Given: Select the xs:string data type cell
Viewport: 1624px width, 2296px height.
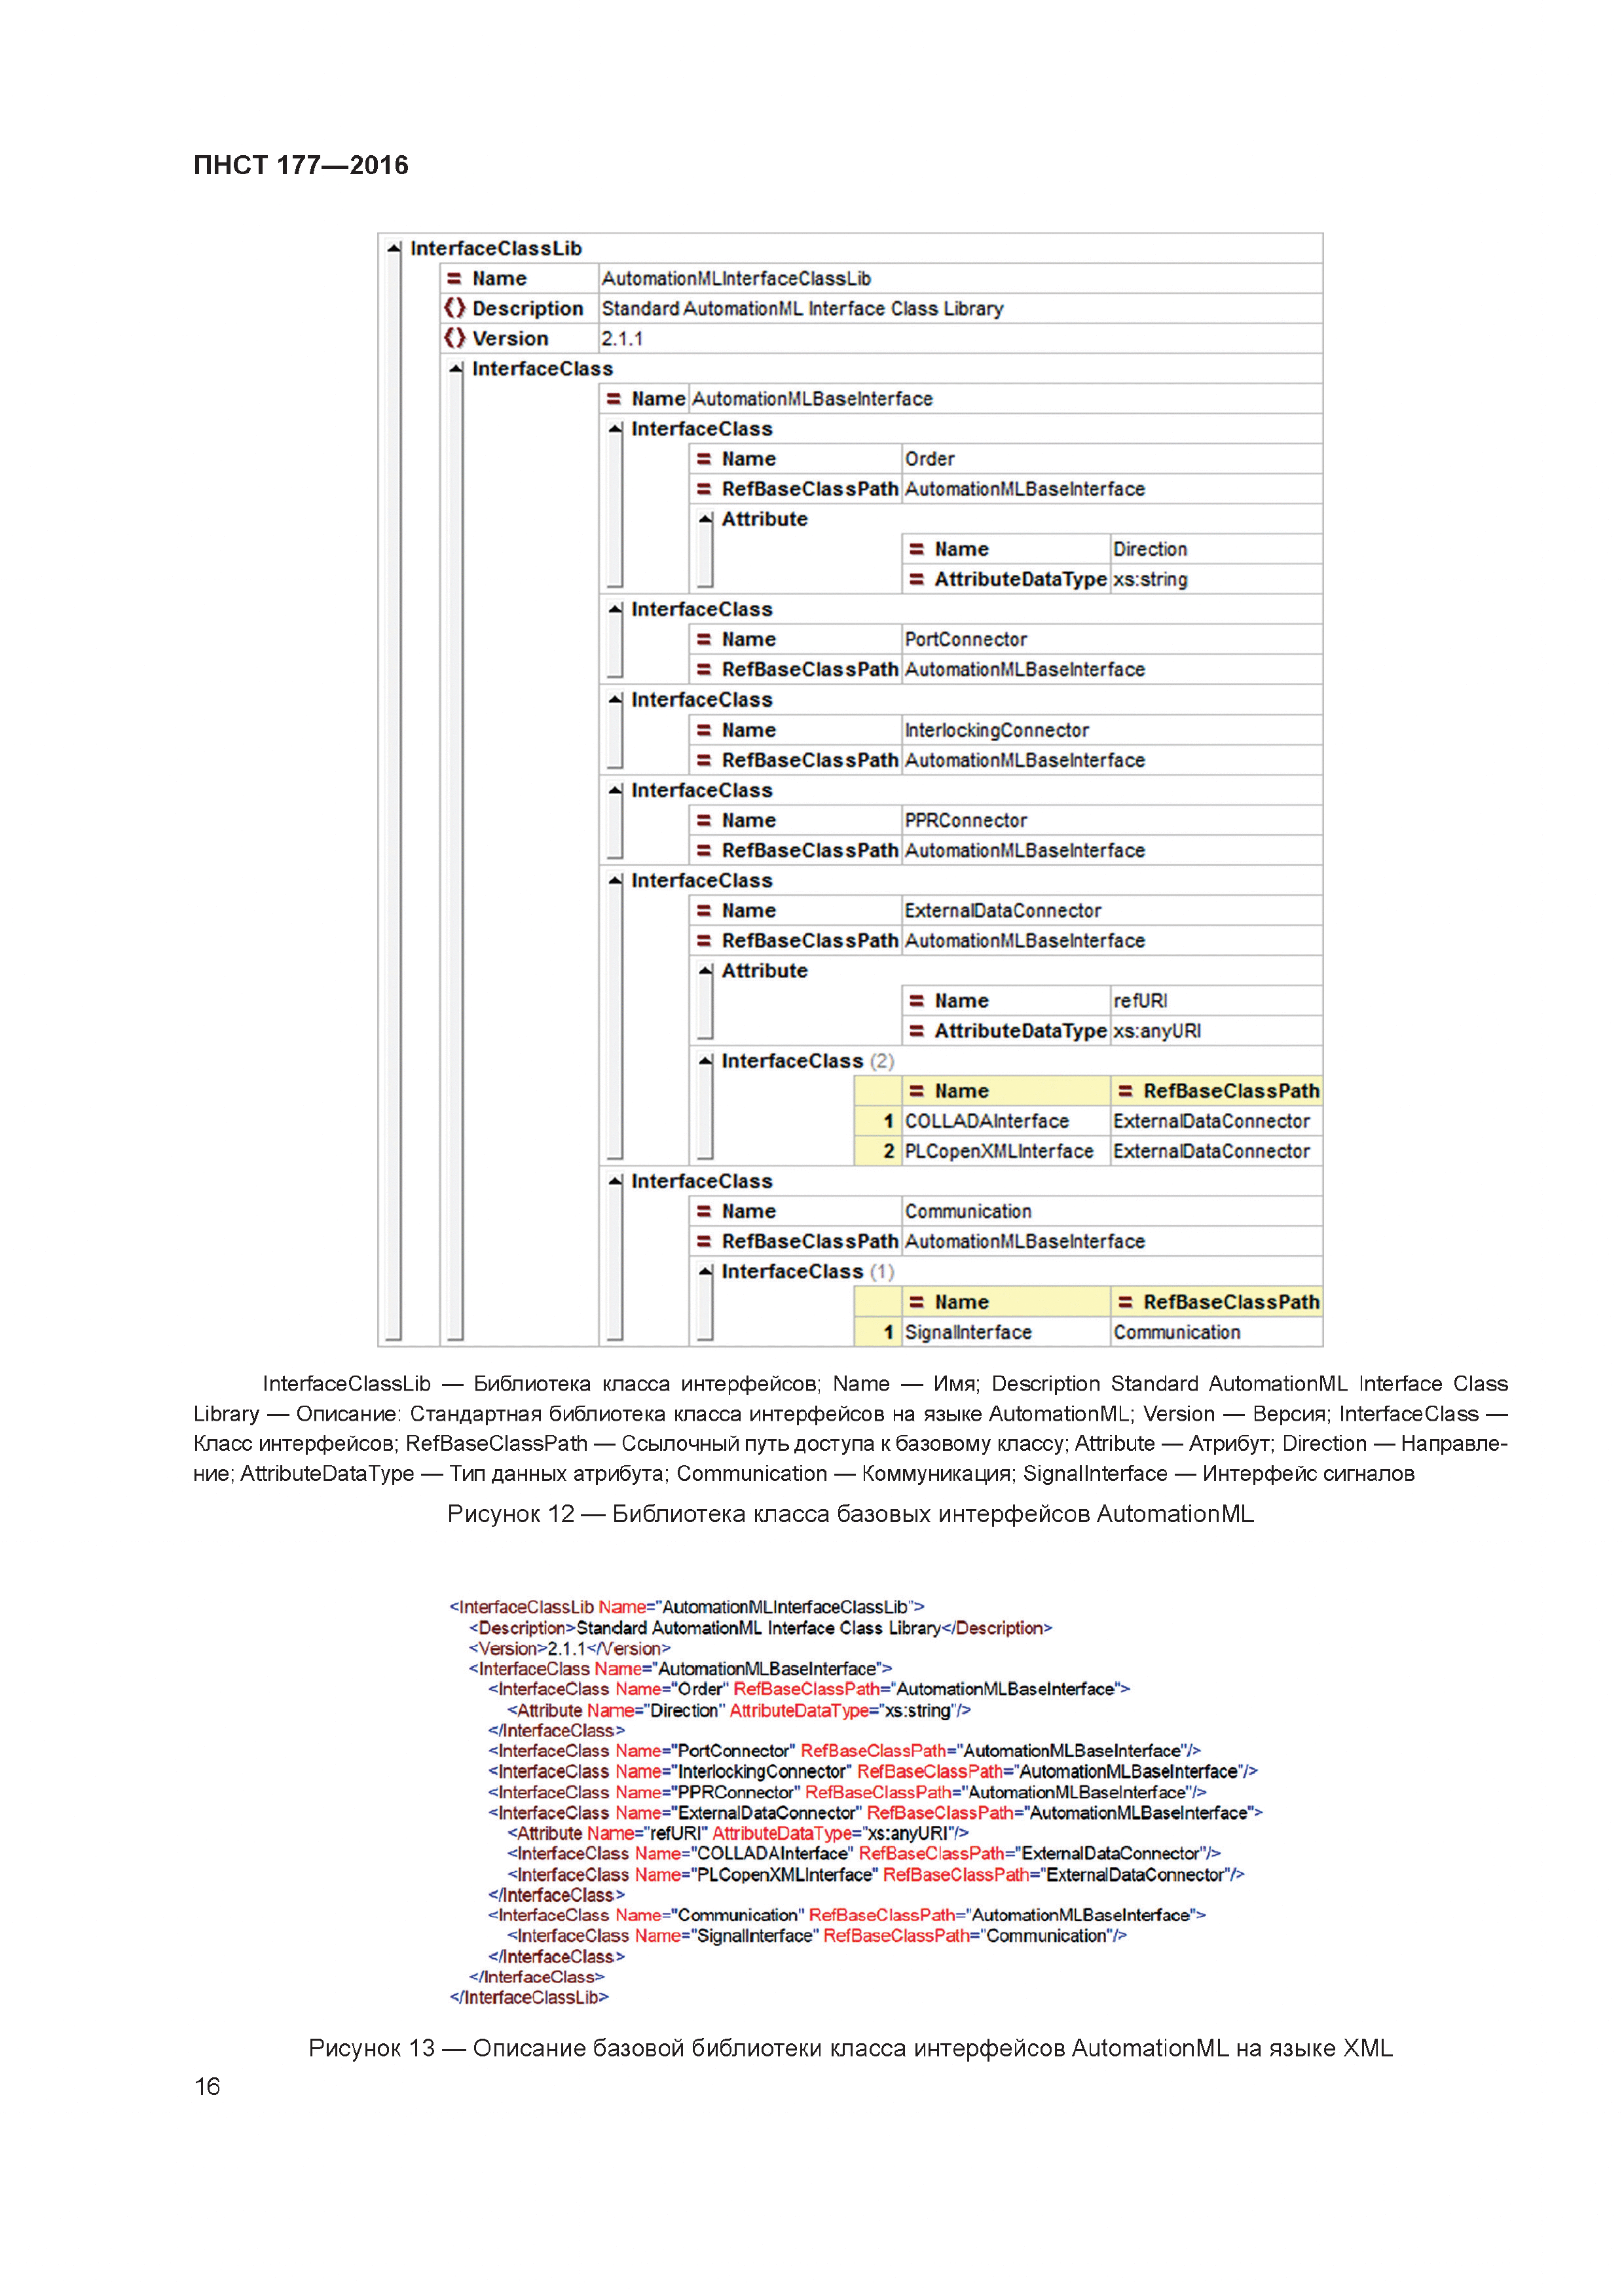Looking at the screenshot, I should (x=1216, y=579).
